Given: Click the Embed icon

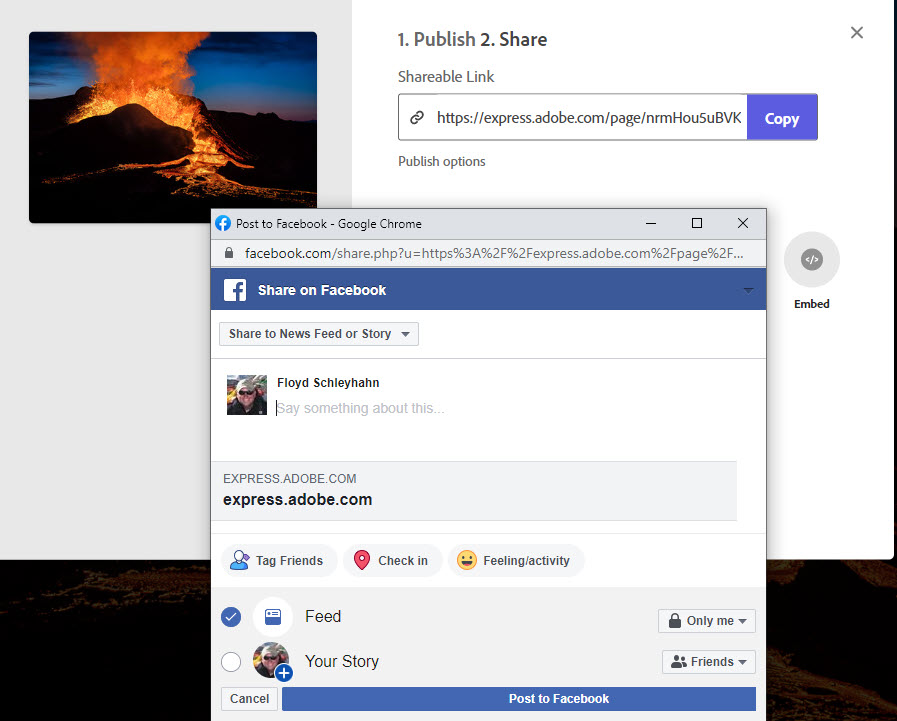Looking at the screenshot, I should pos(811,259).
